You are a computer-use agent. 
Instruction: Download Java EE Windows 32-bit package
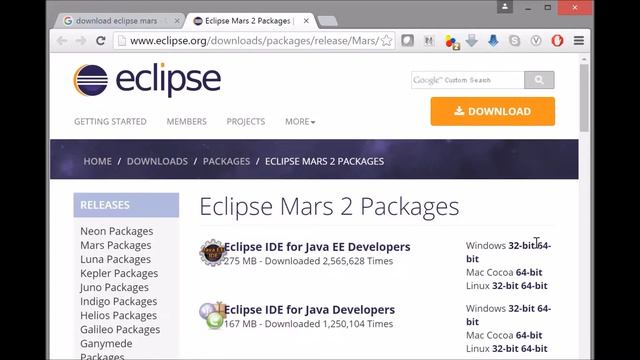pos(521,246)
